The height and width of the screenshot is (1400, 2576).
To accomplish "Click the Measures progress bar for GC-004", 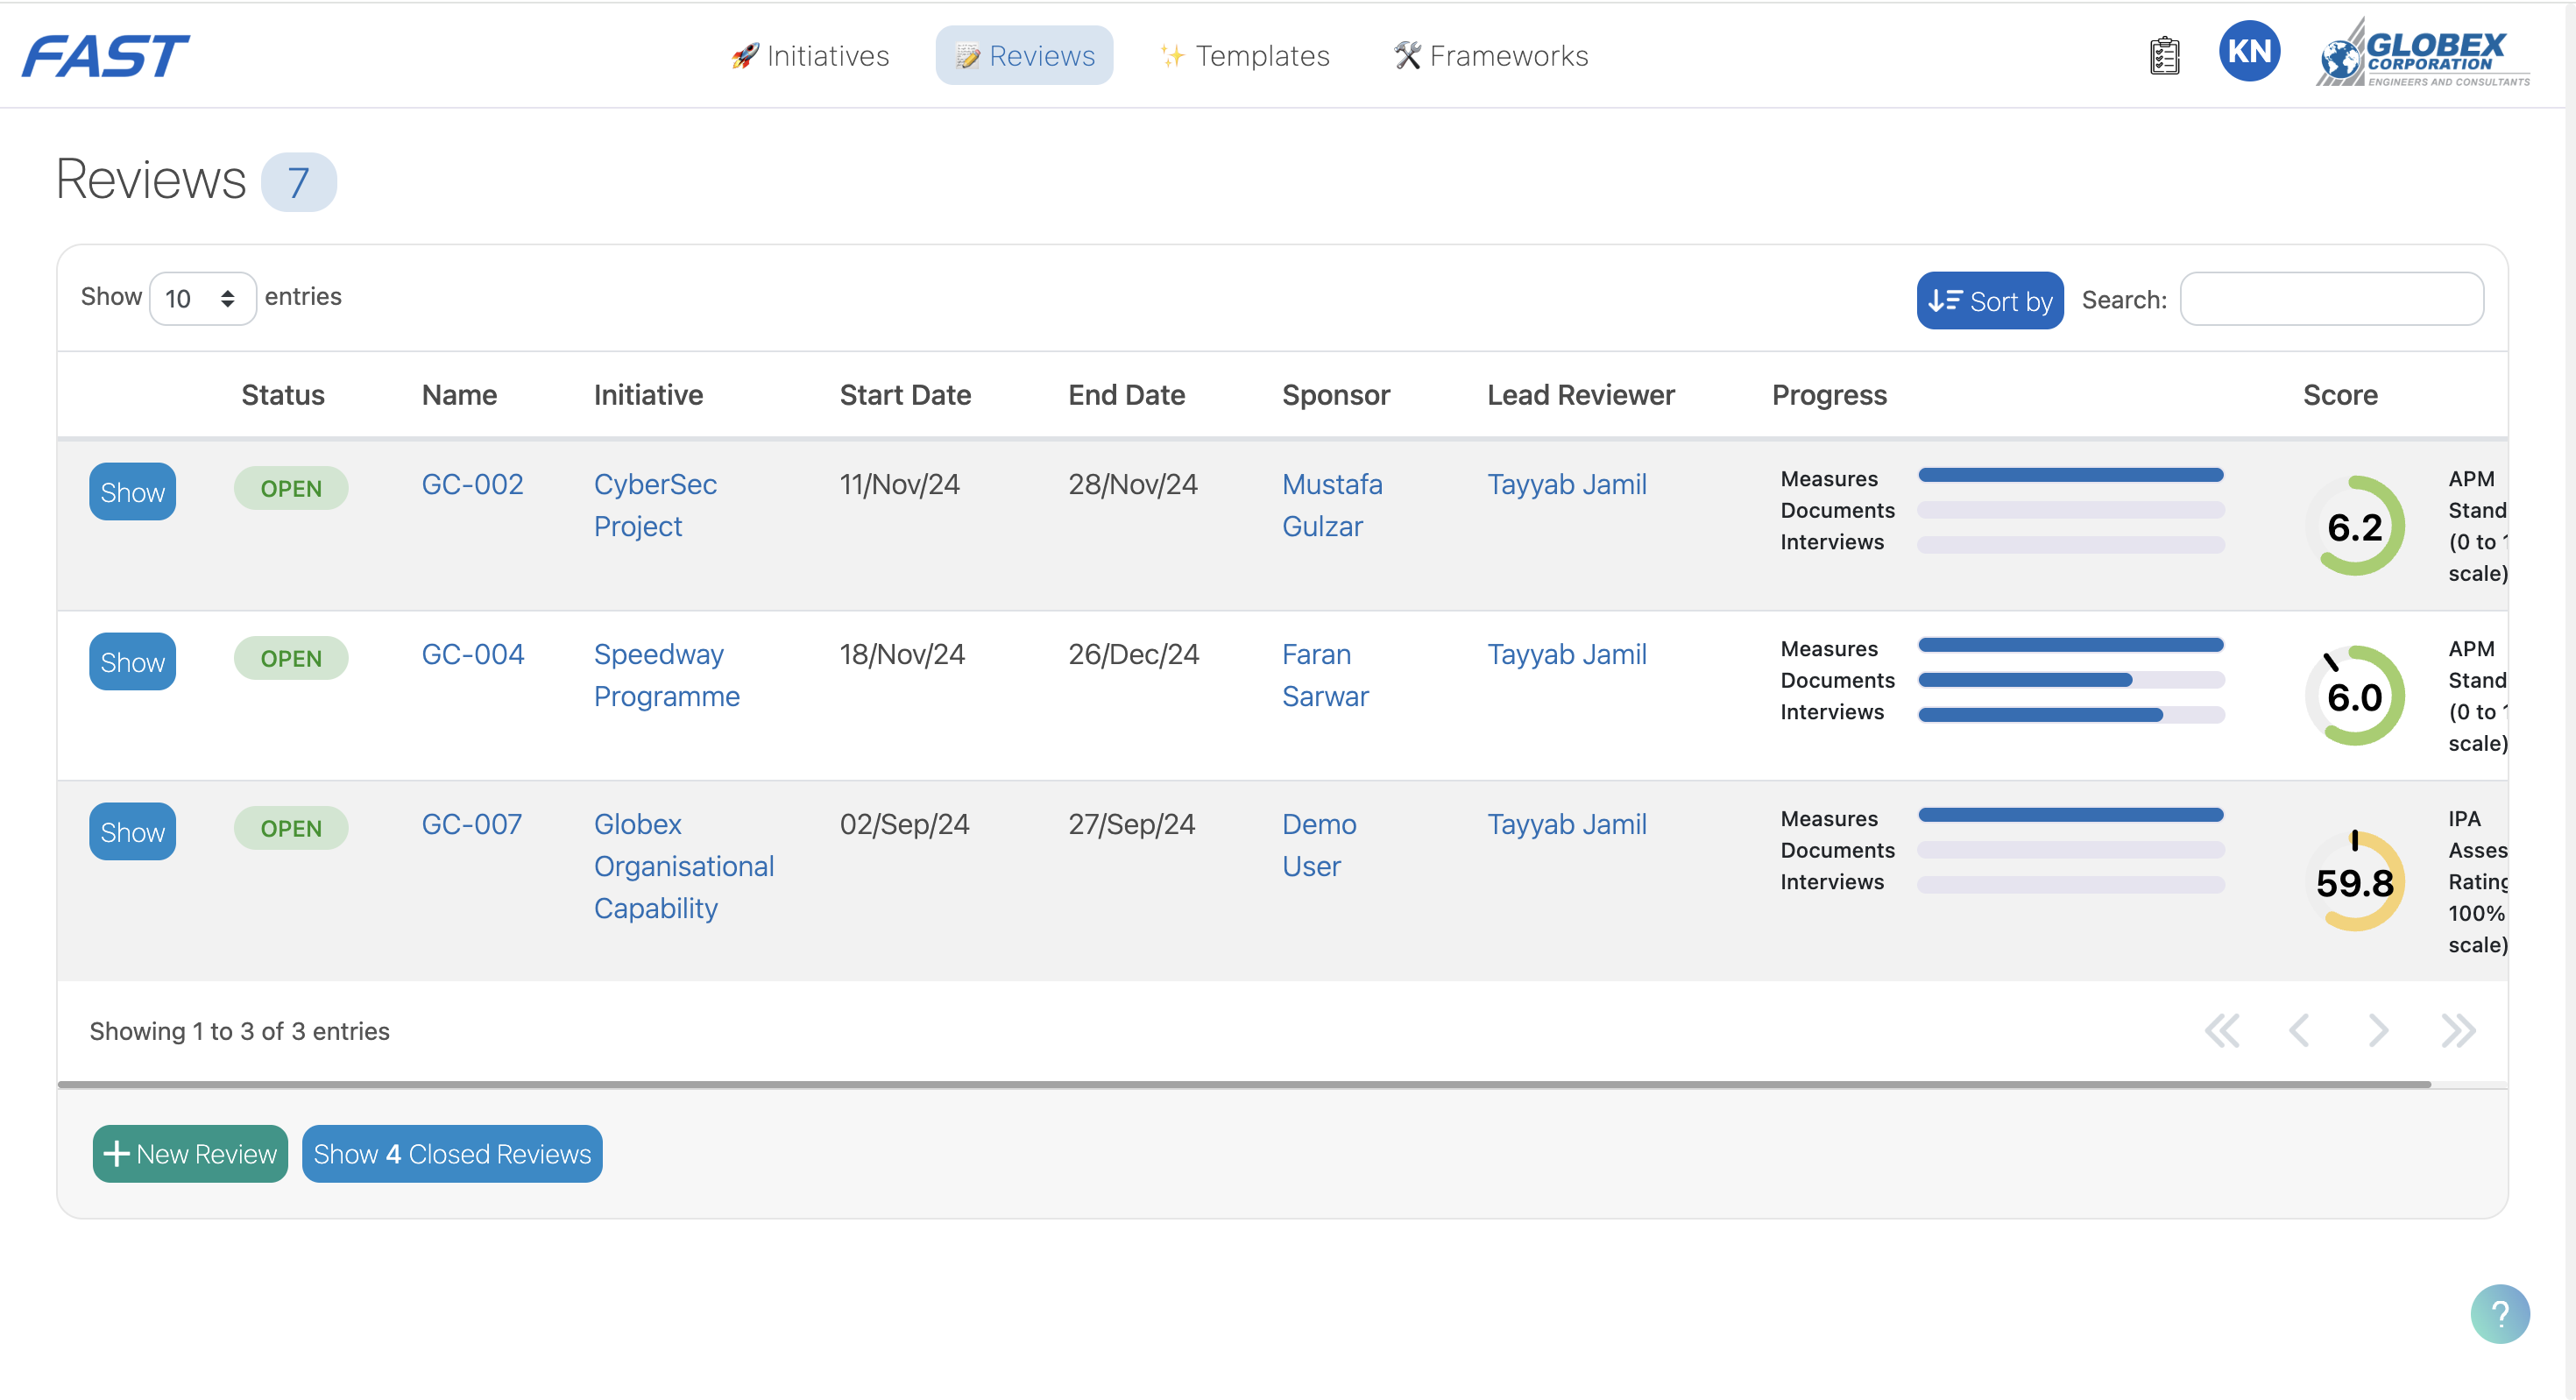I will tap(2070, 646).
